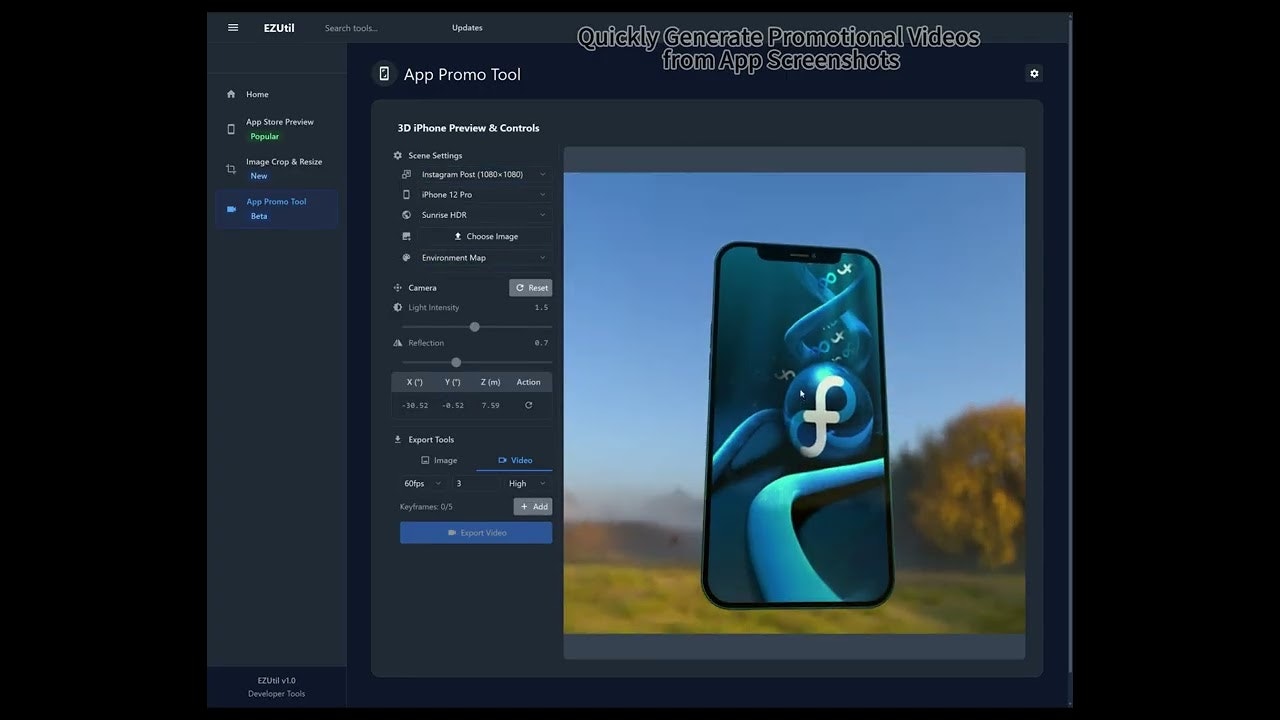The image size is (1280, 720).
Task: Click the image icon left of Choose Image
Action: (406, 237)
